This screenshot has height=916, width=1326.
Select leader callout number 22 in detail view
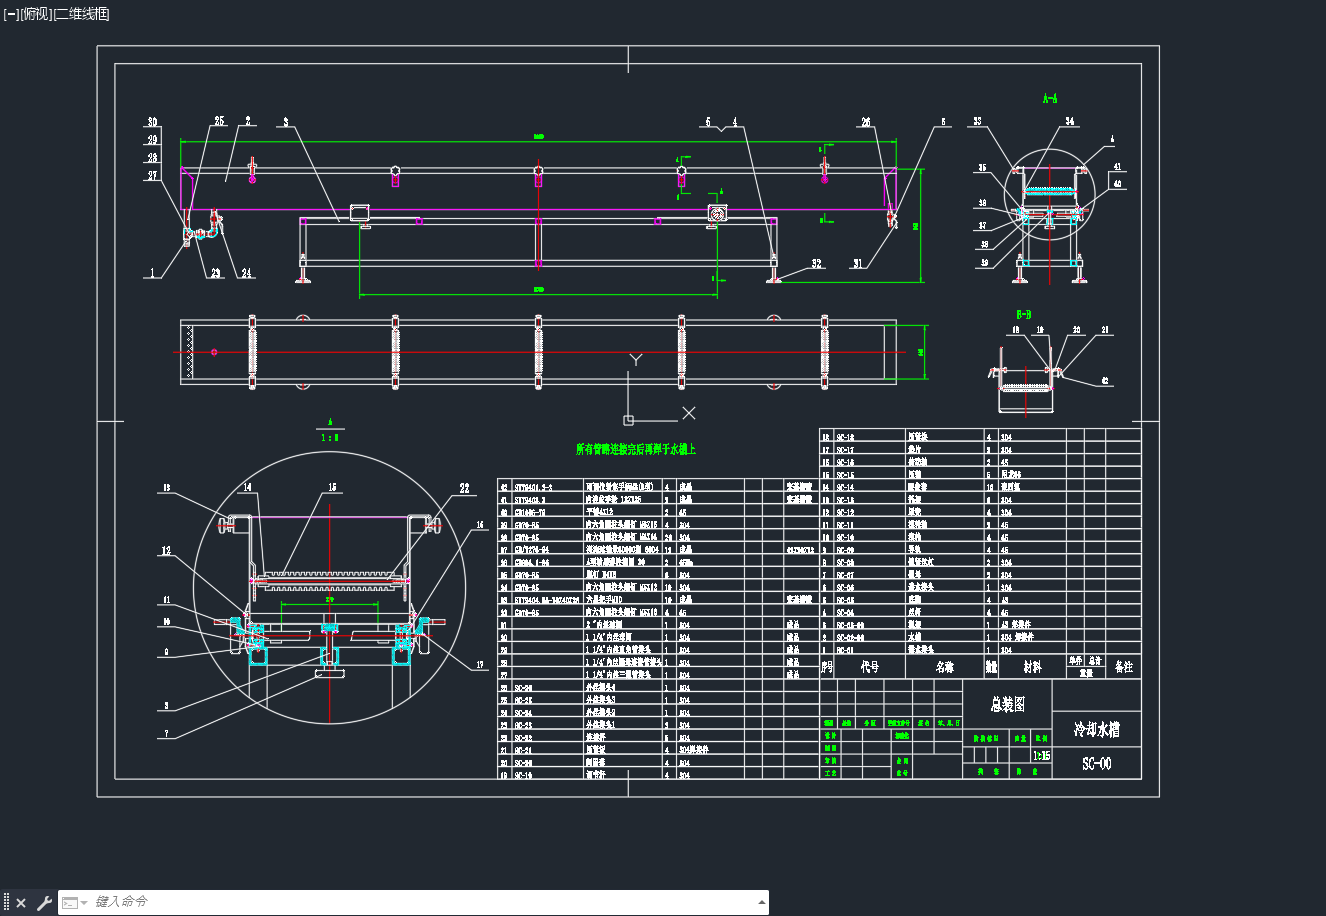[x=464, y=489]
